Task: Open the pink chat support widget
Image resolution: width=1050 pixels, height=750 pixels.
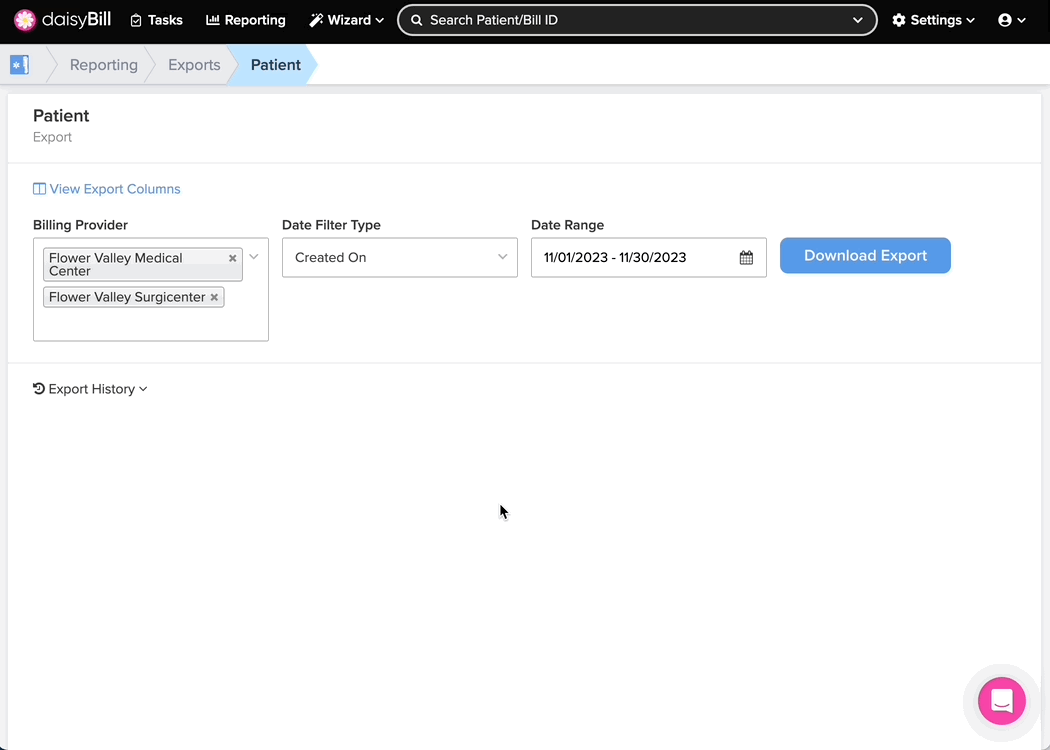Action: 1002,701
